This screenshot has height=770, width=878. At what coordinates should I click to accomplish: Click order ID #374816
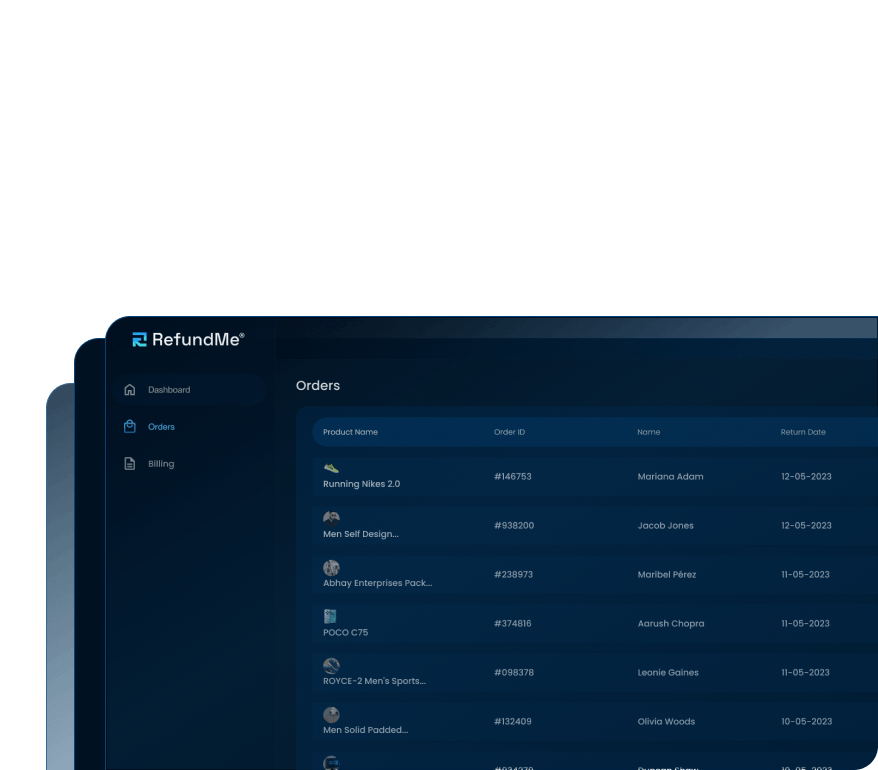click(513, 623)
